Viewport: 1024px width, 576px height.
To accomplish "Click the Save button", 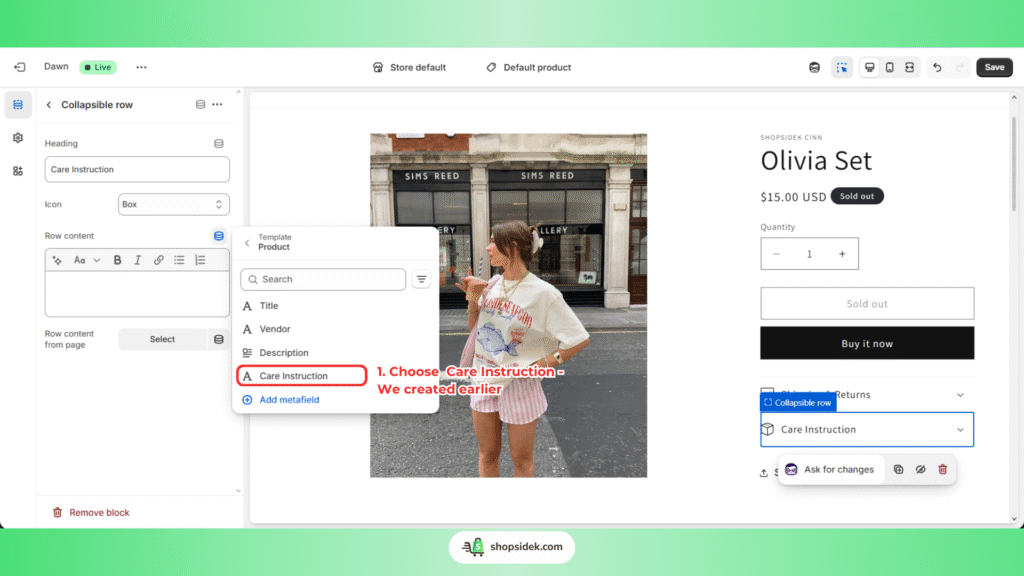I will click(x=994, y=67).
